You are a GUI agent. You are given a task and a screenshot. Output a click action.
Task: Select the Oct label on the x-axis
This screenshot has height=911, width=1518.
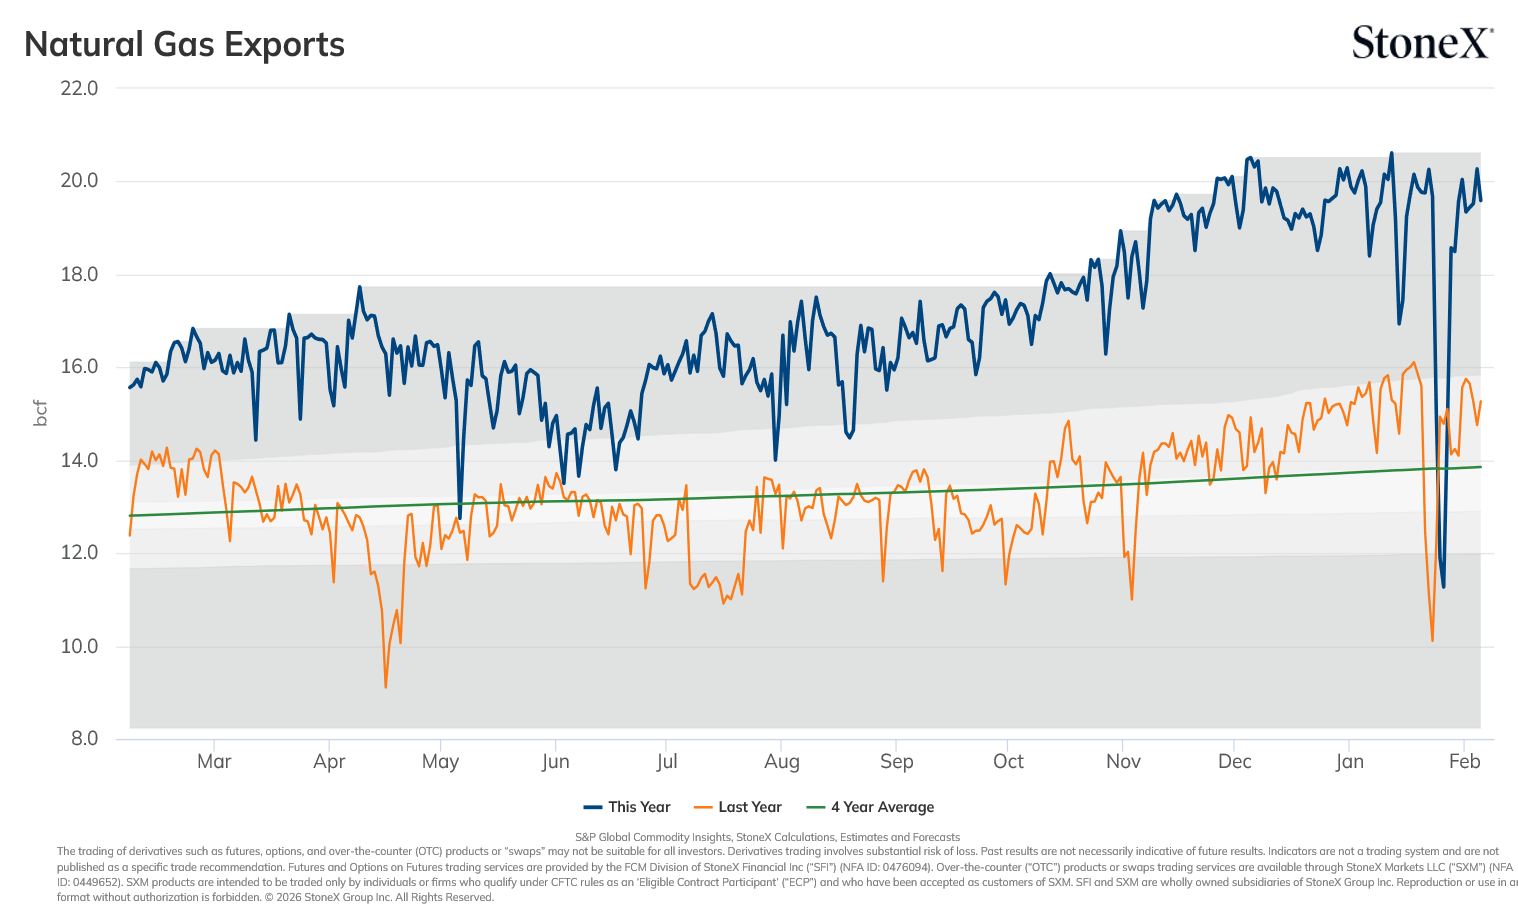1008,761
